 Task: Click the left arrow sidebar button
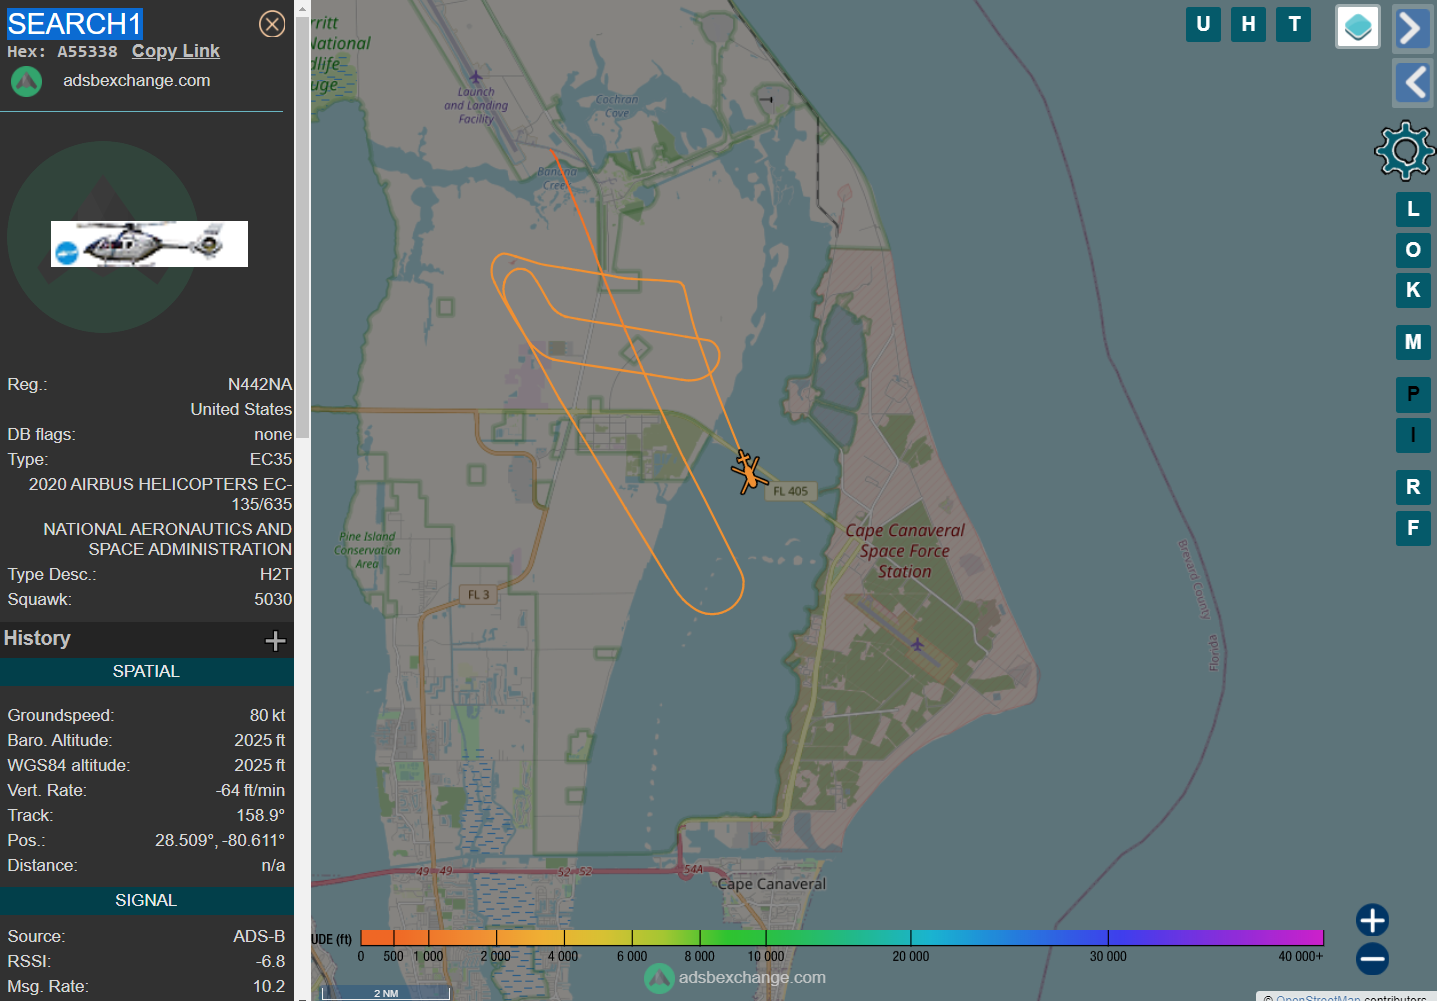[1412, 82]
